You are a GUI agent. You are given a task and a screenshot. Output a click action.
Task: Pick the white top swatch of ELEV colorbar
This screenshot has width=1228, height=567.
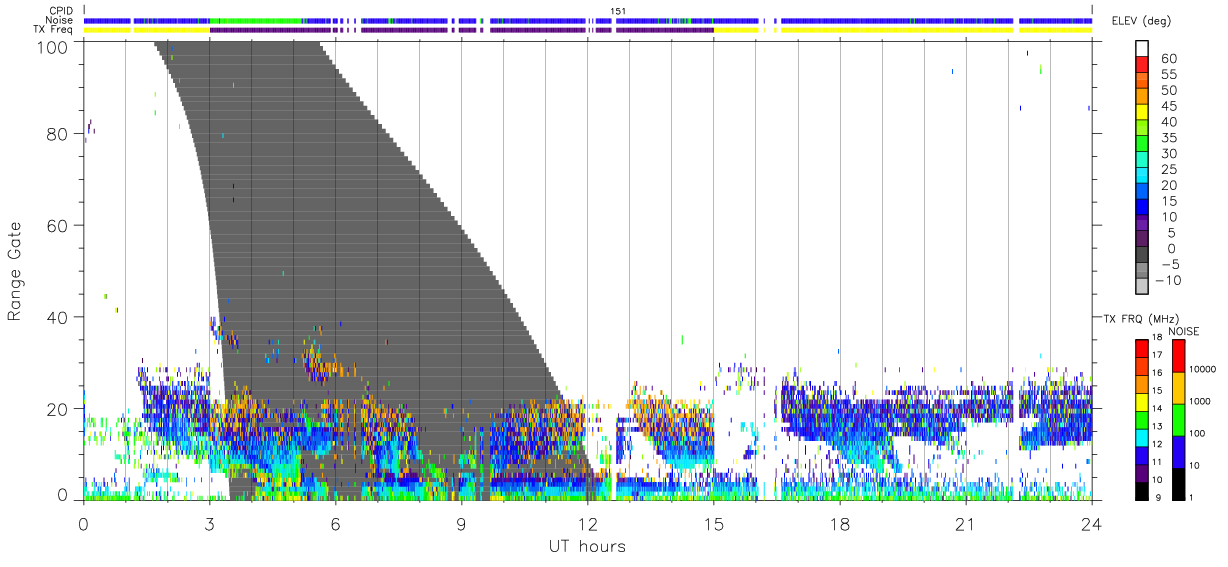point(1141,49)
